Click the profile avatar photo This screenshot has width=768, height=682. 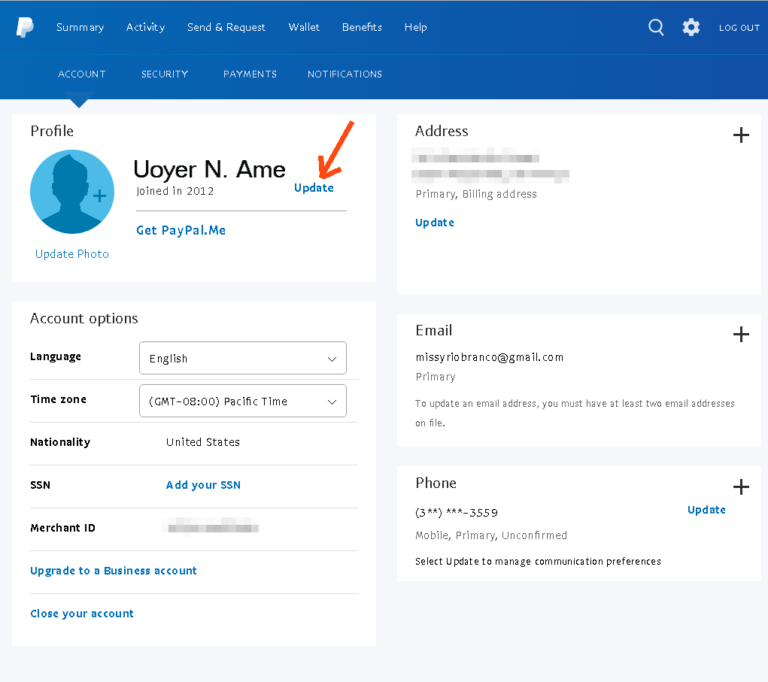72,192
